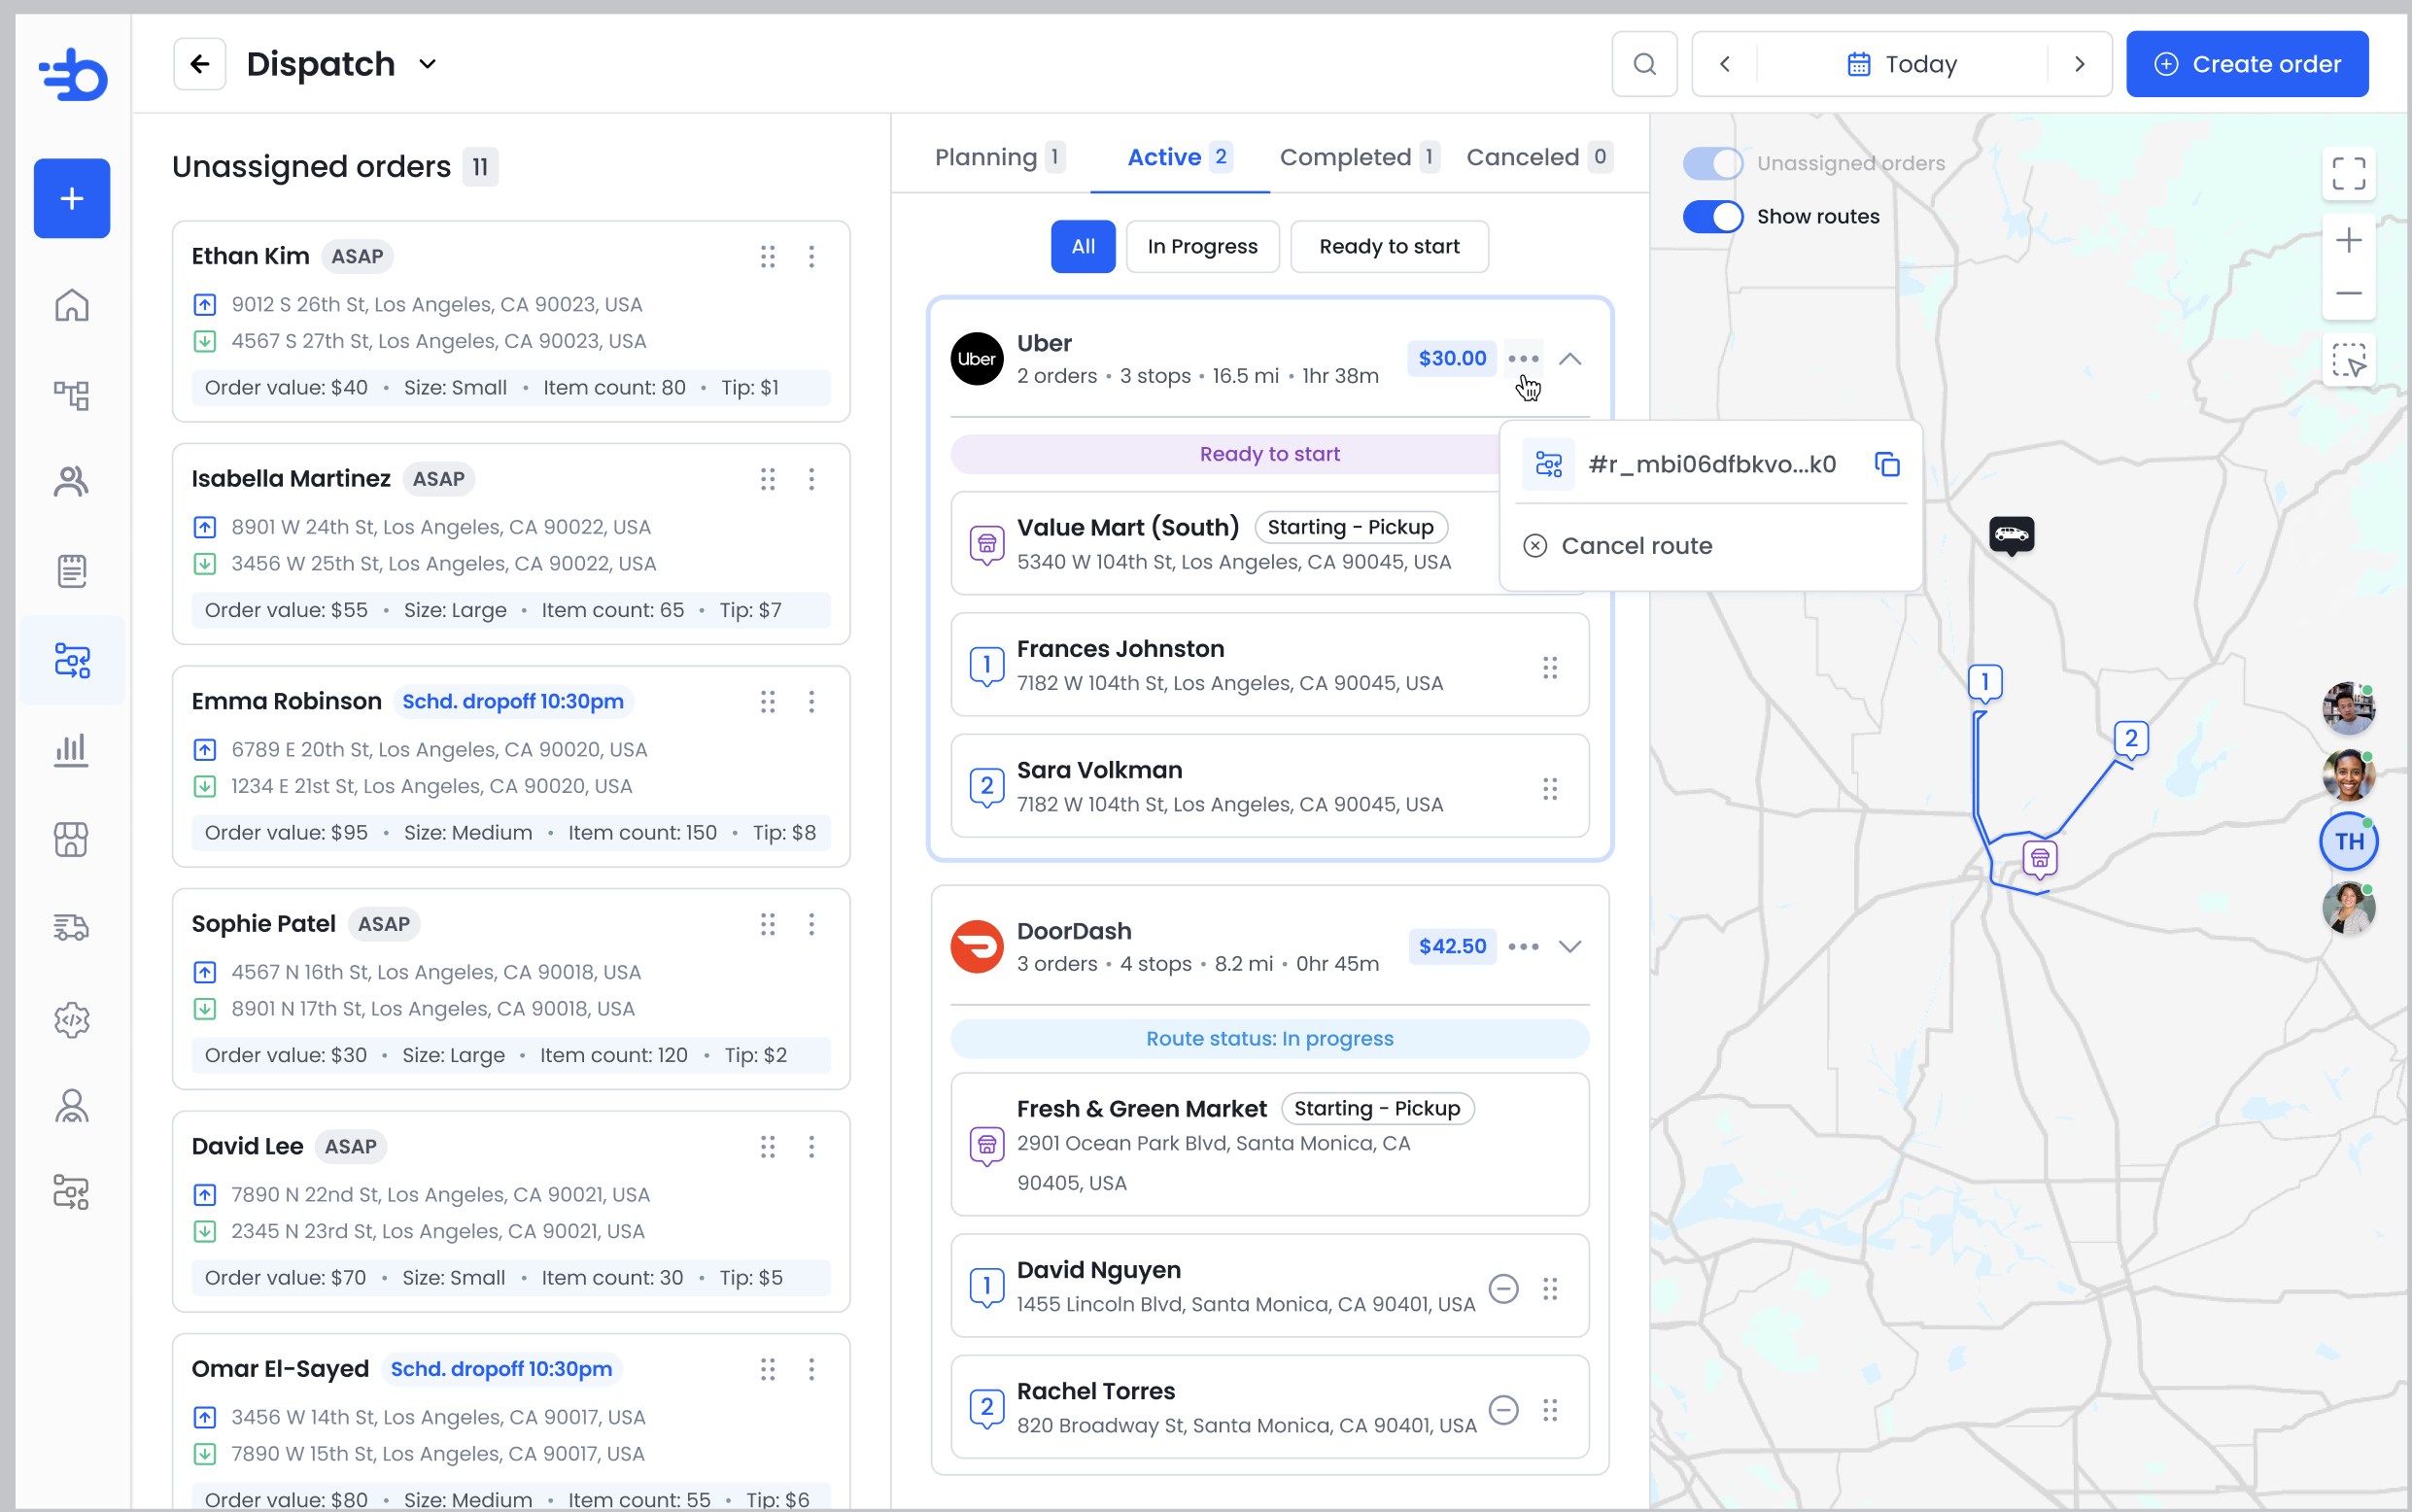
Task: Click the Create order button
Action: 2246,64
